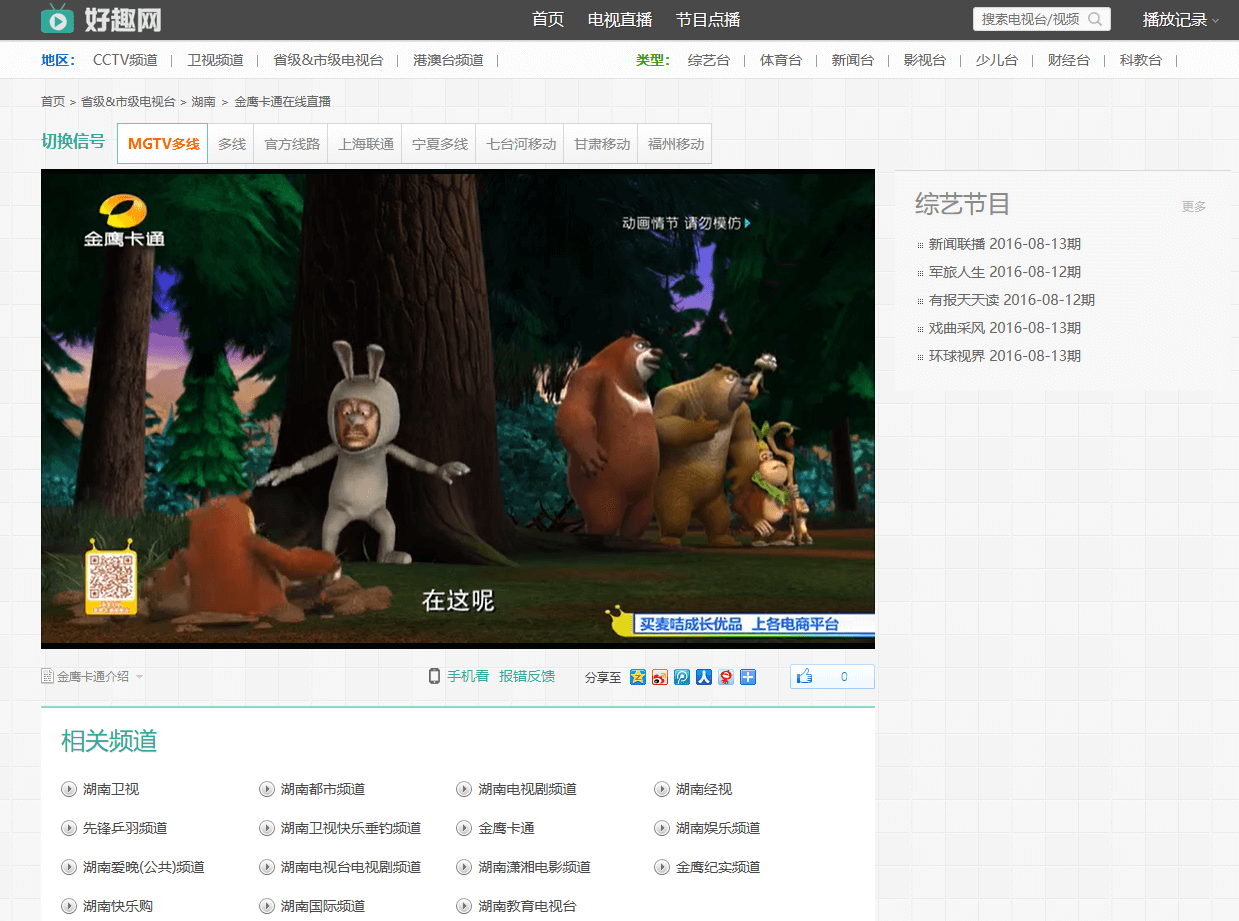This screenshot has width=1239, height=921.
Task: Open 省级&市级电视台 region link
Action: click(328, 60)
